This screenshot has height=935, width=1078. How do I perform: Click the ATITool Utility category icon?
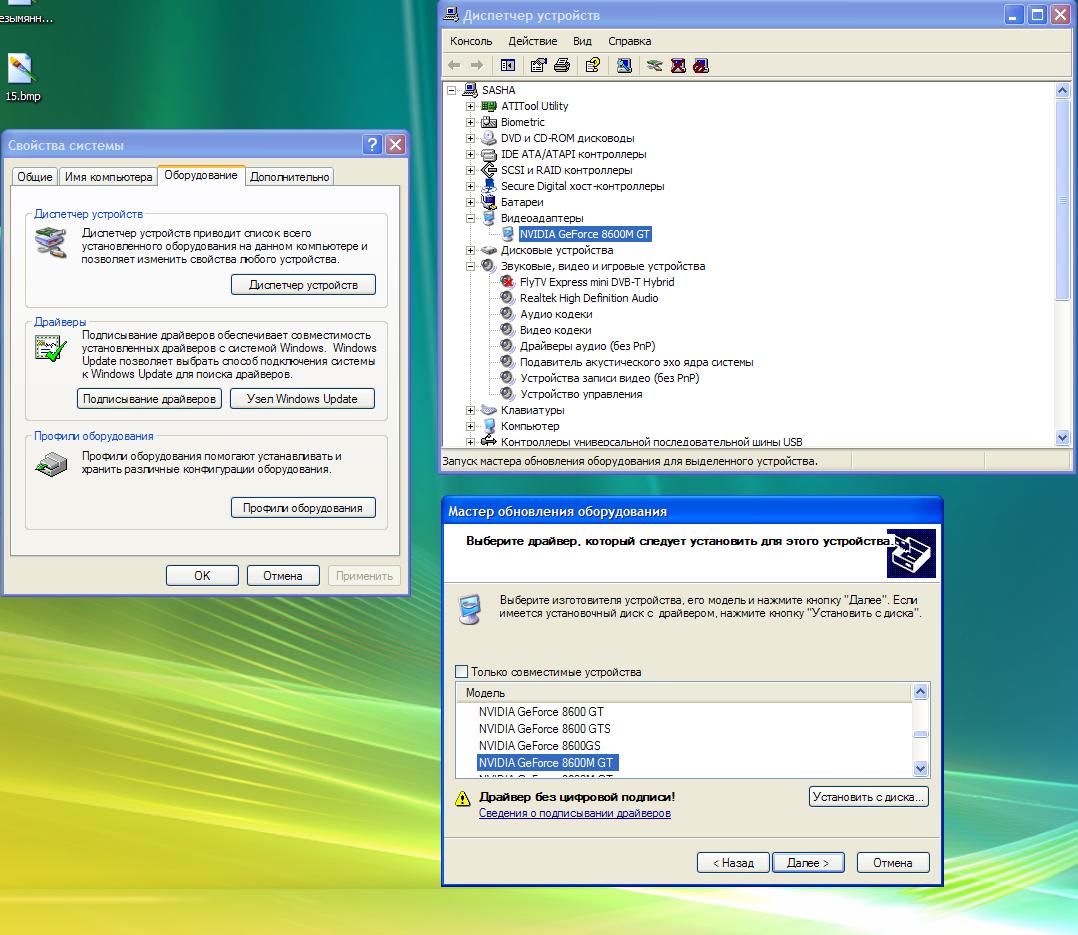pos(489,106)
